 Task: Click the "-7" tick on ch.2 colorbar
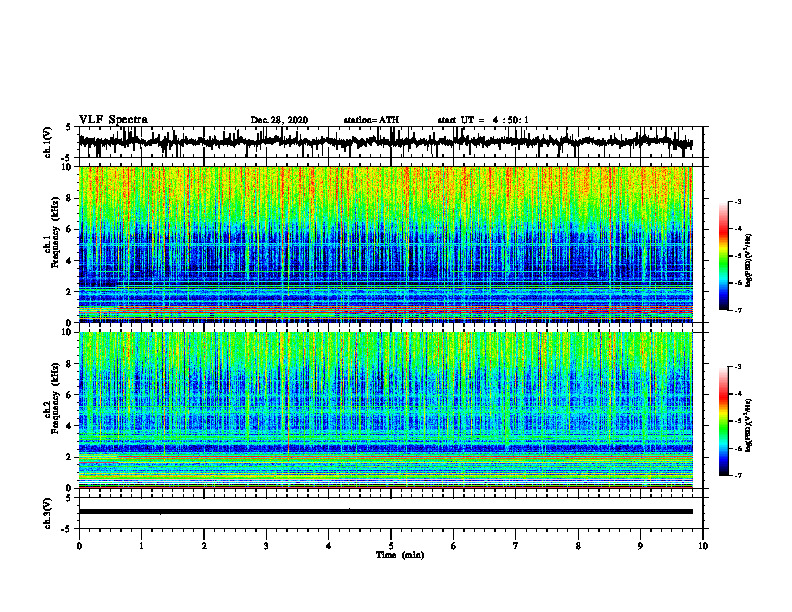pos(738,476)
